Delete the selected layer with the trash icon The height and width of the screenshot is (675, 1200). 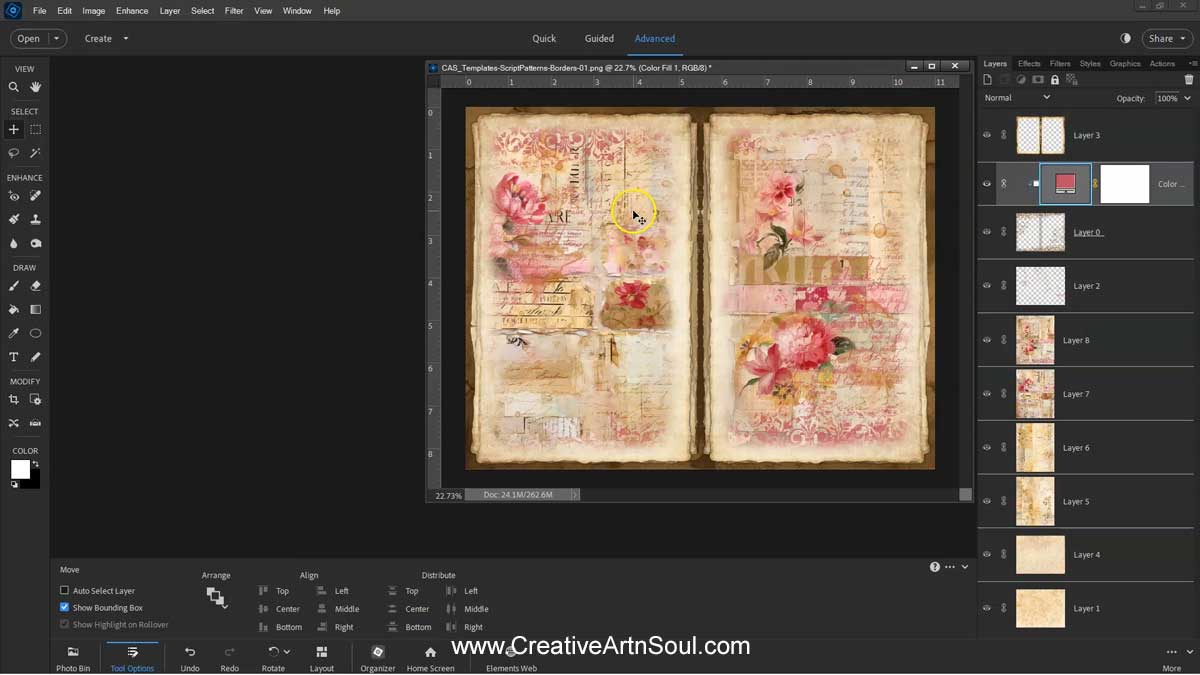[x=1188, y=79]
